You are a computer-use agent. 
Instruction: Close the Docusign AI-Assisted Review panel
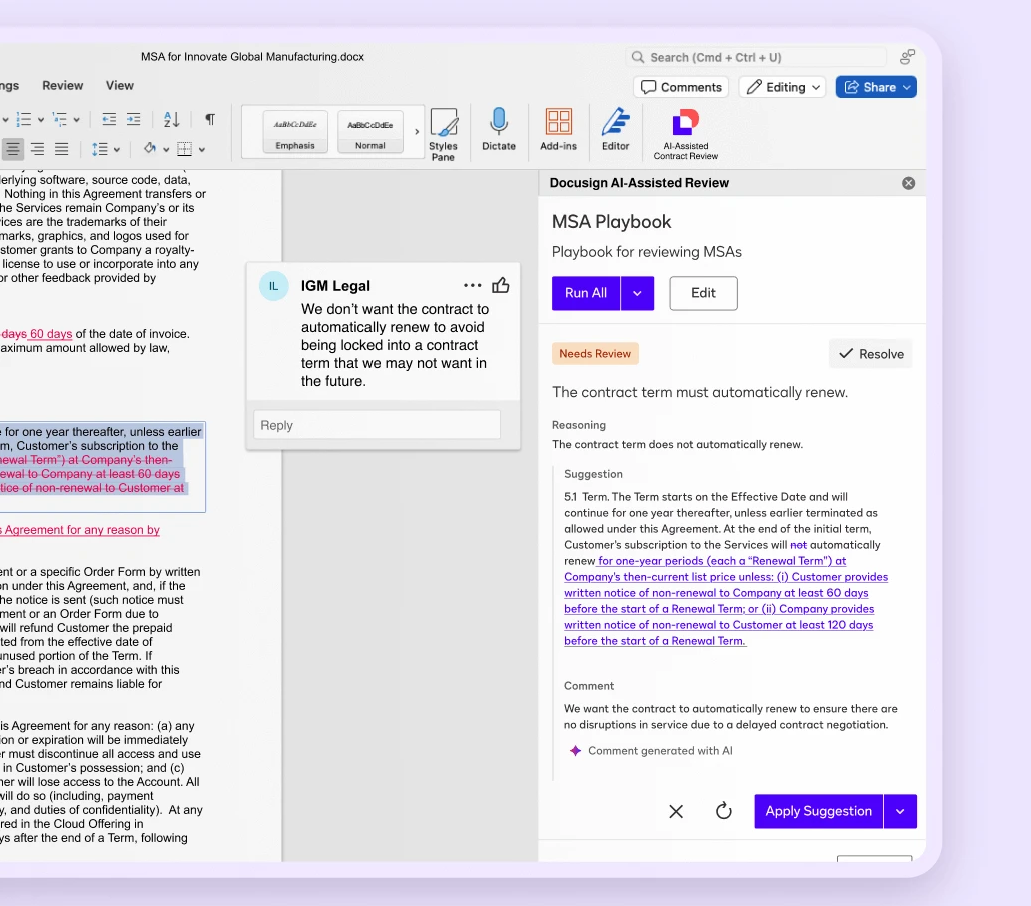pyautogui.click(x=909, y=183)
